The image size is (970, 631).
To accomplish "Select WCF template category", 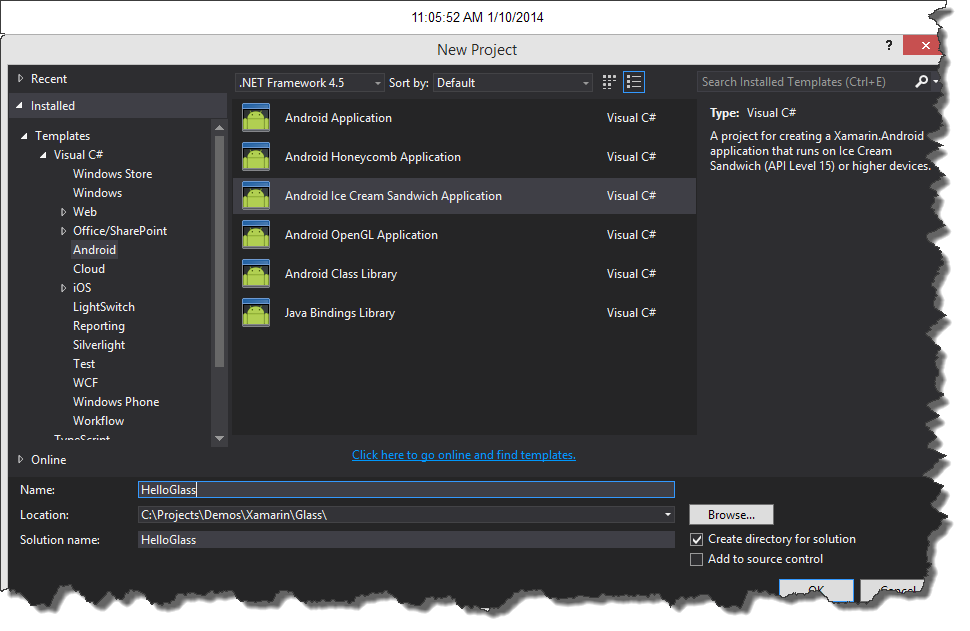I will [85, 383].
